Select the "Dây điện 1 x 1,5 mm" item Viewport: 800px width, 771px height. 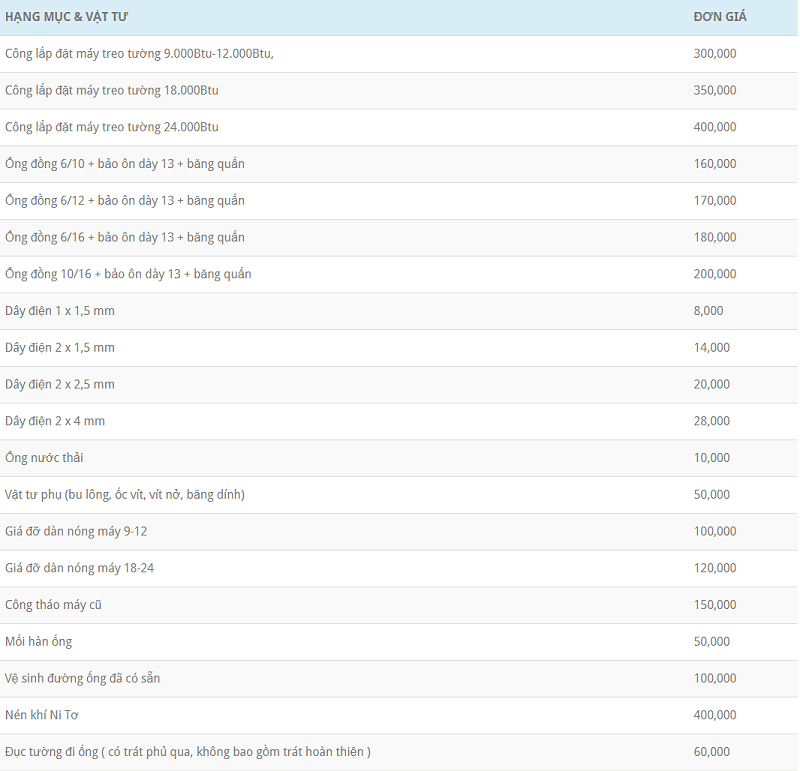[x=60, y=311]
